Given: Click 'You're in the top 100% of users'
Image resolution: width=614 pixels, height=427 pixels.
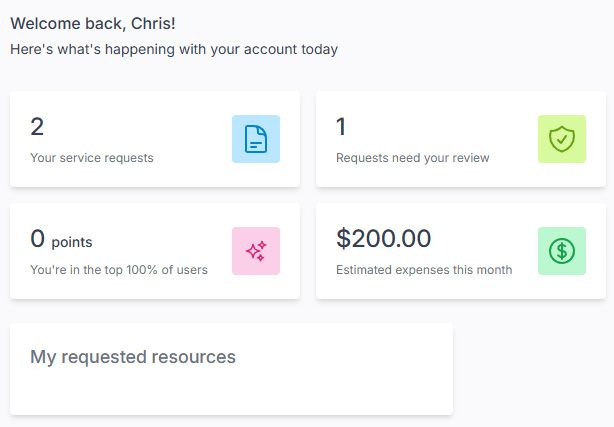Looking at the screenshot, I should click(119, 270).
